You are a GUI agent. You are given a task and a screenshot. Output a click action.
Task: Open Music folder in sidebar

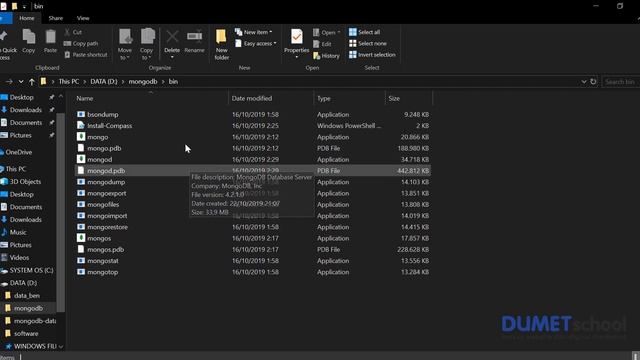point(18,232)
